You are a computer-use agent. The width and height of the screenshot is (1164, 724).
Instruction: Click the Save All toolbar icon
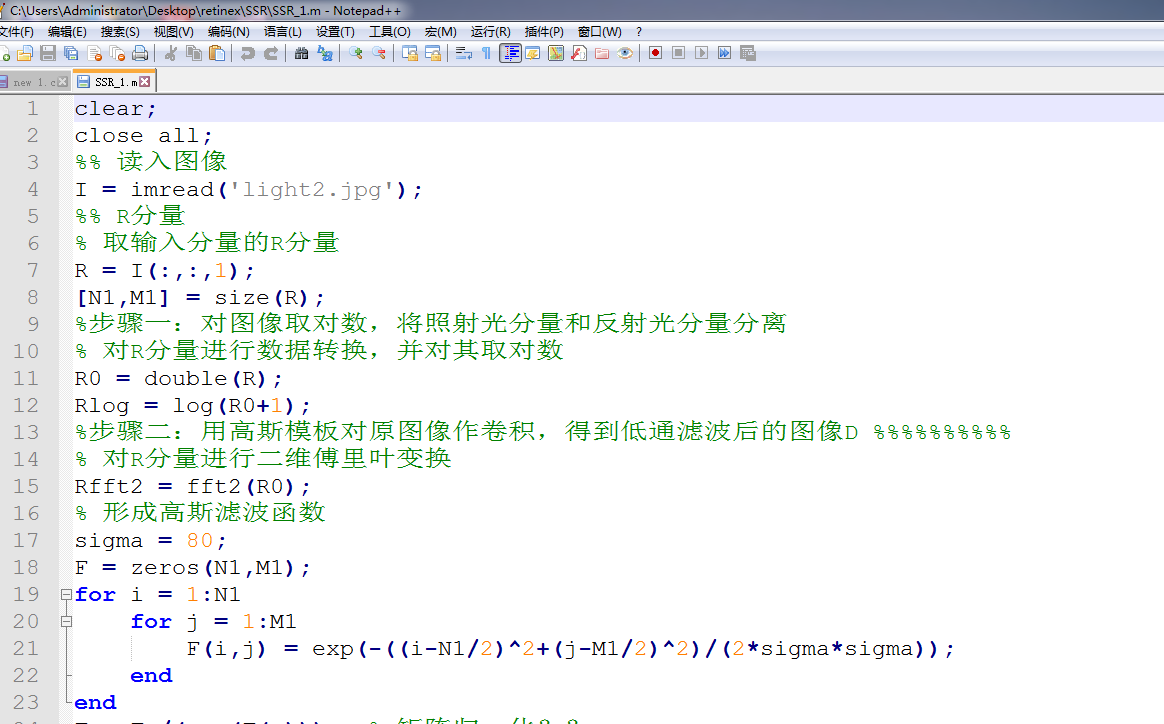point(70,53)
